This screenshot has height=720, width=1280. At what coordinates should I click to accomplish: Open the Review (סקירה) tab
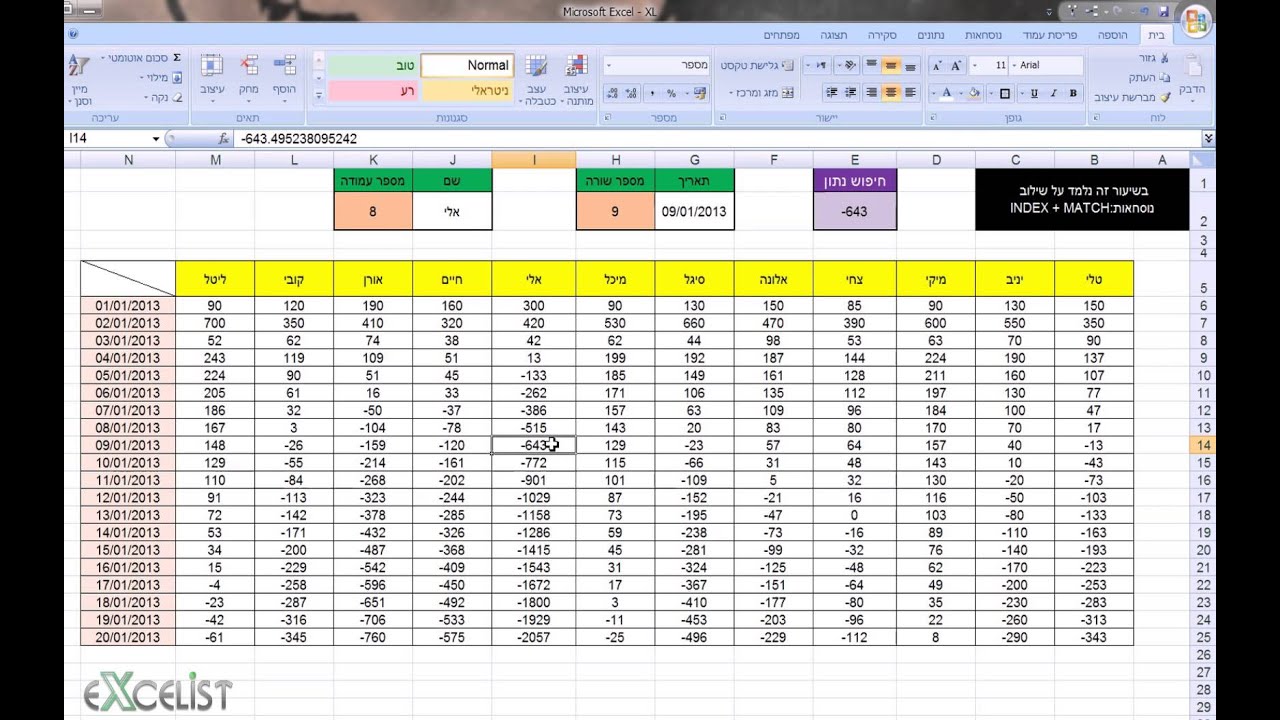point(881,35)
